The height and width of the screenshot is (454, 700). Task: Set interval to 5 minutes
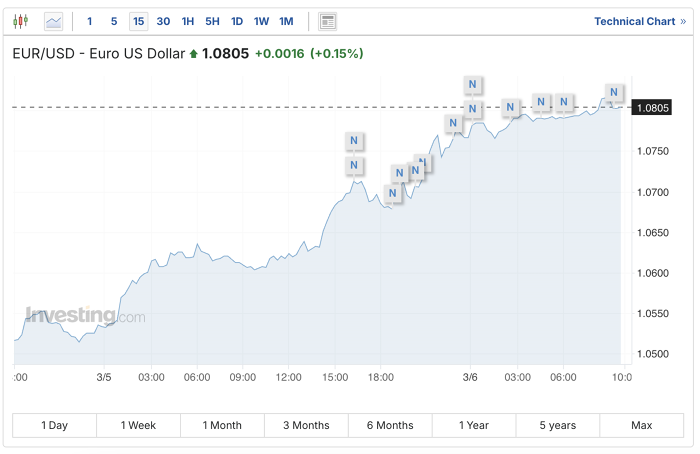click(114, 21)
